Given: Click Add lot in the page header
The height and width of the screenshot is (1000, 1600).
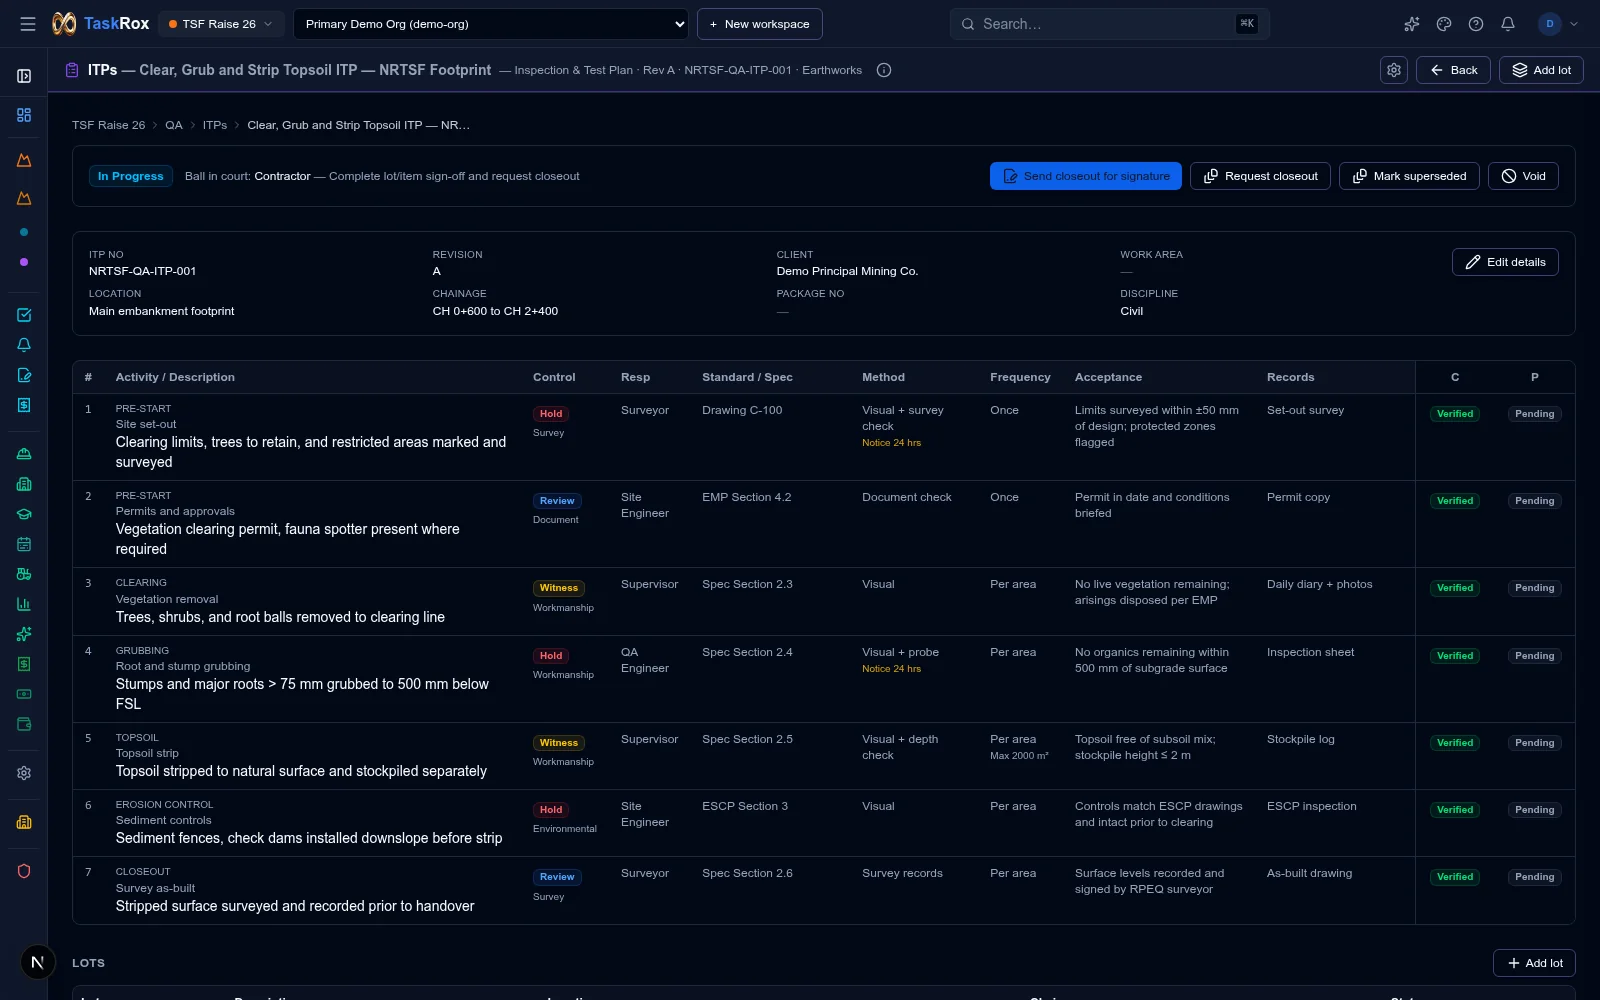Looking at the screenshot, I should click(x=1541, y=70).
